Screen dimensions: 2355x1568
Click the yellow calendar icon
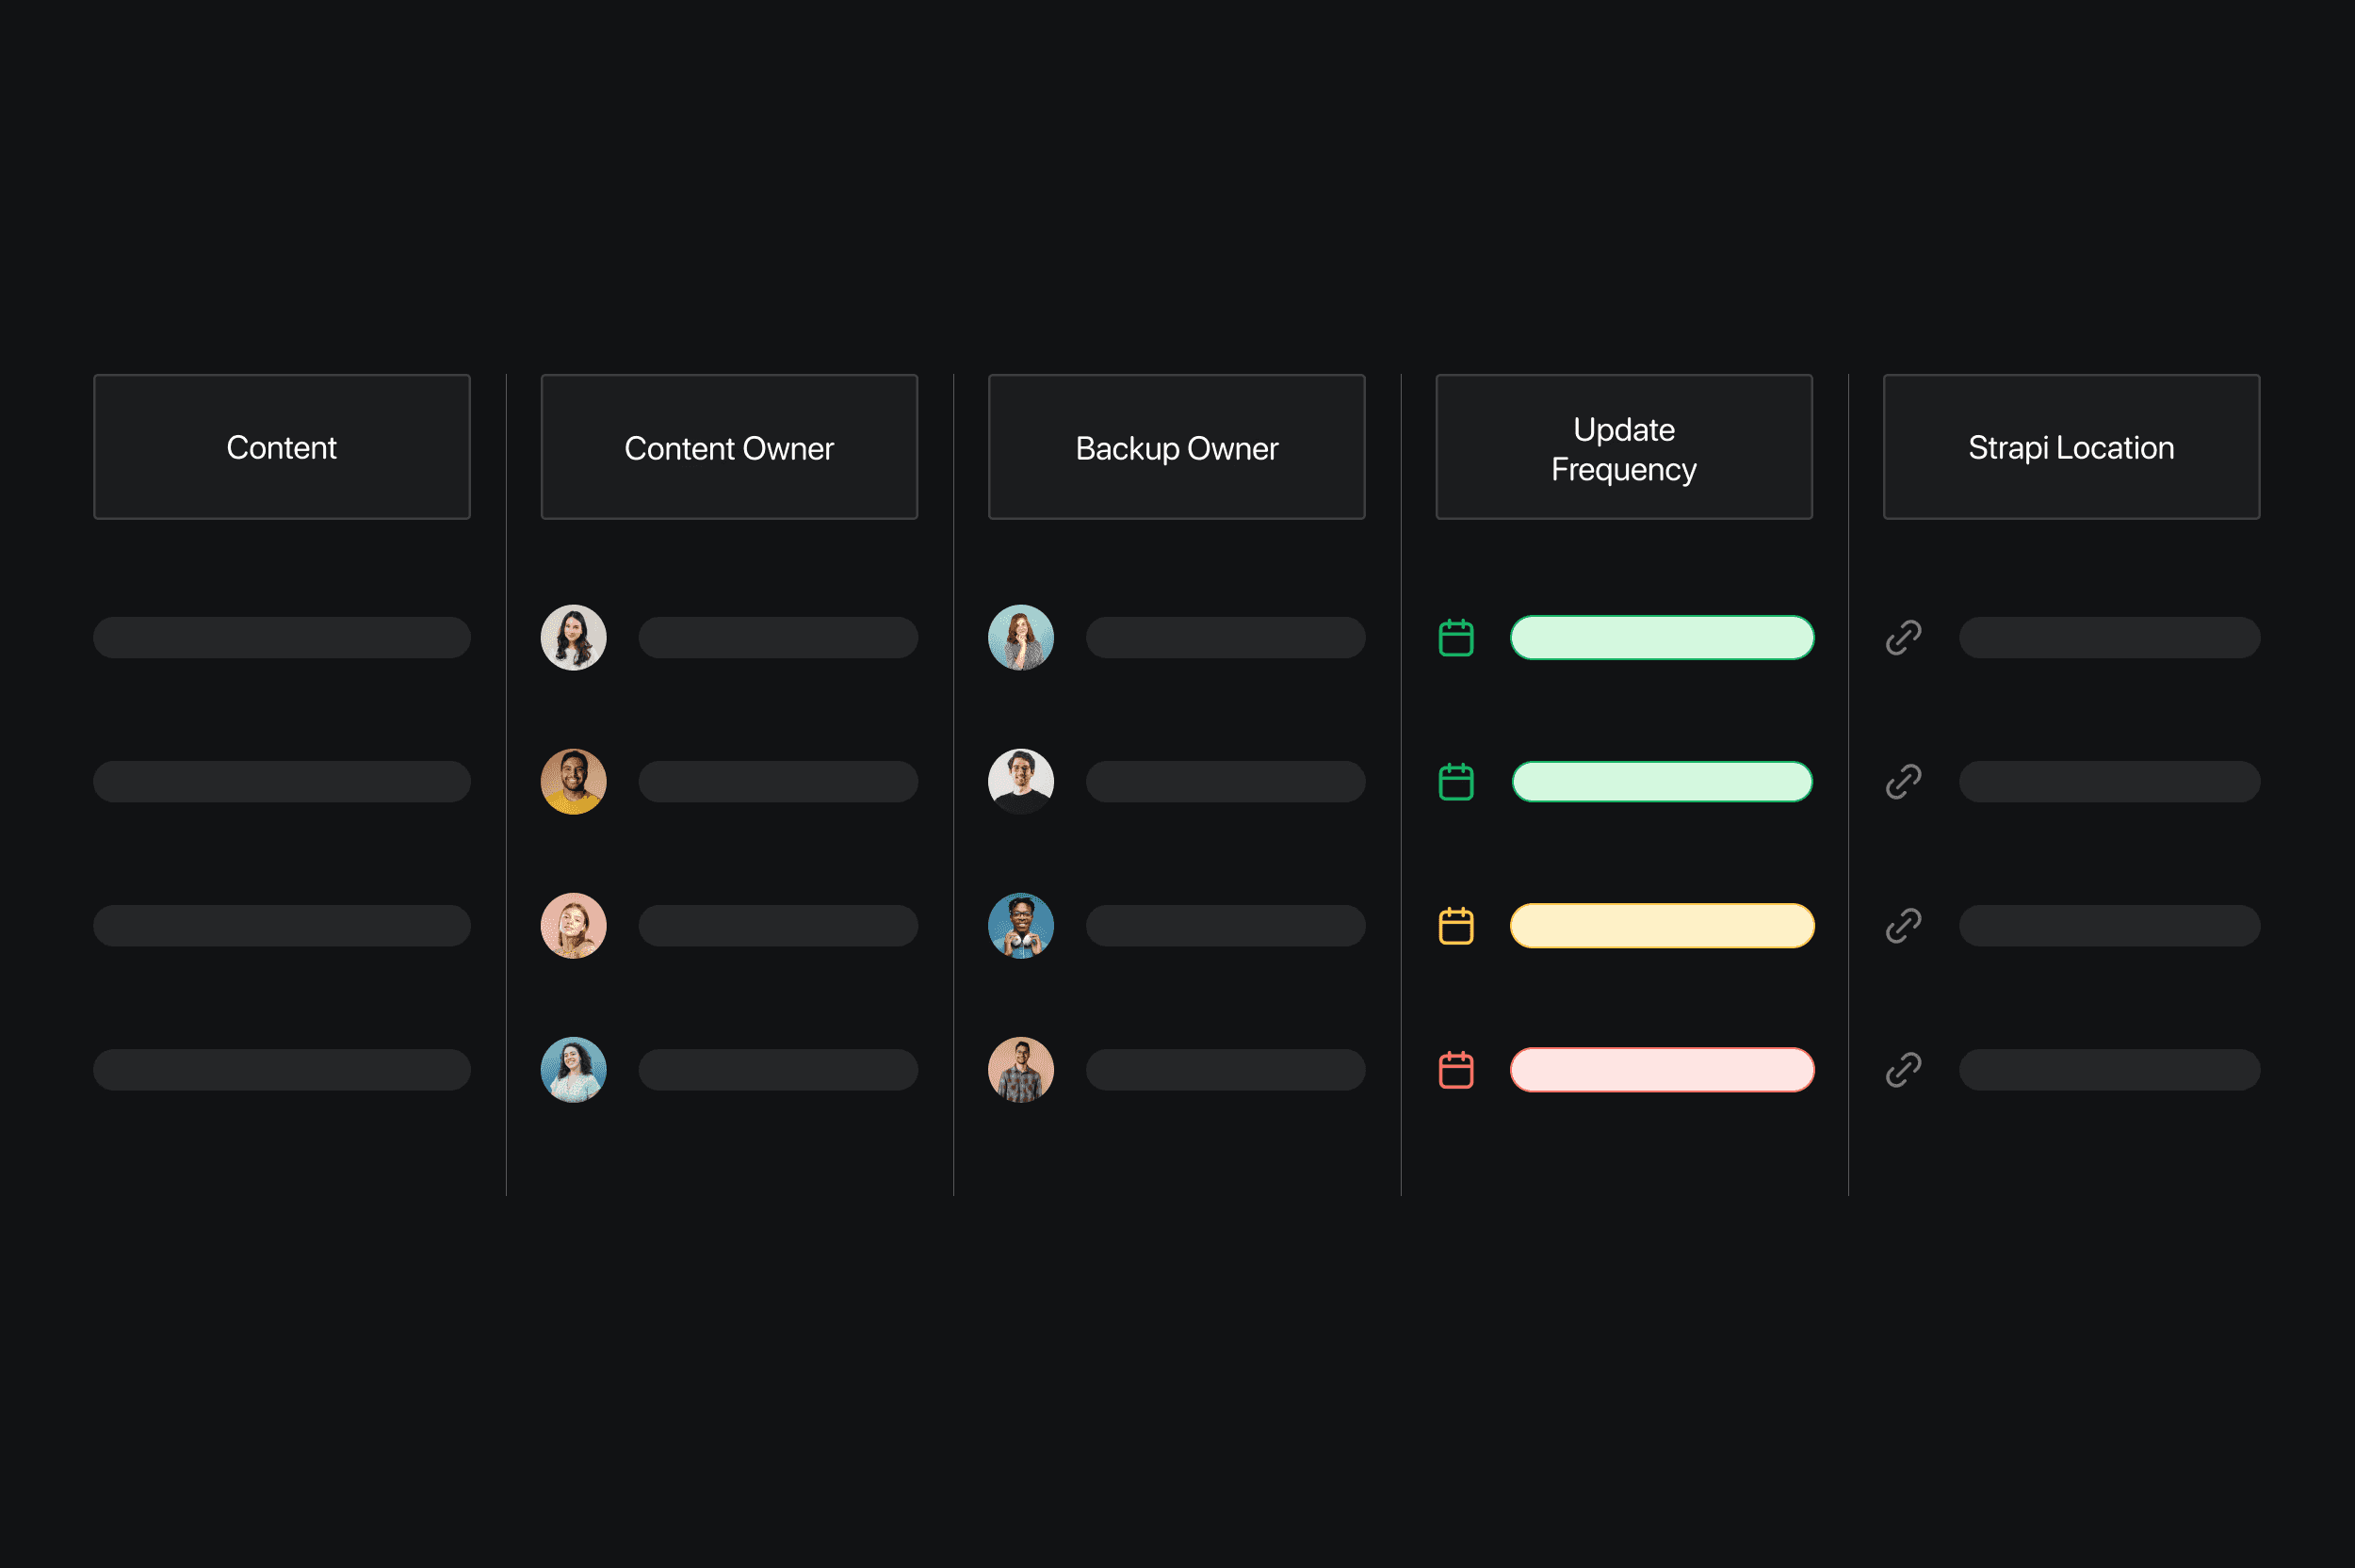click(x=1456, y=926)
